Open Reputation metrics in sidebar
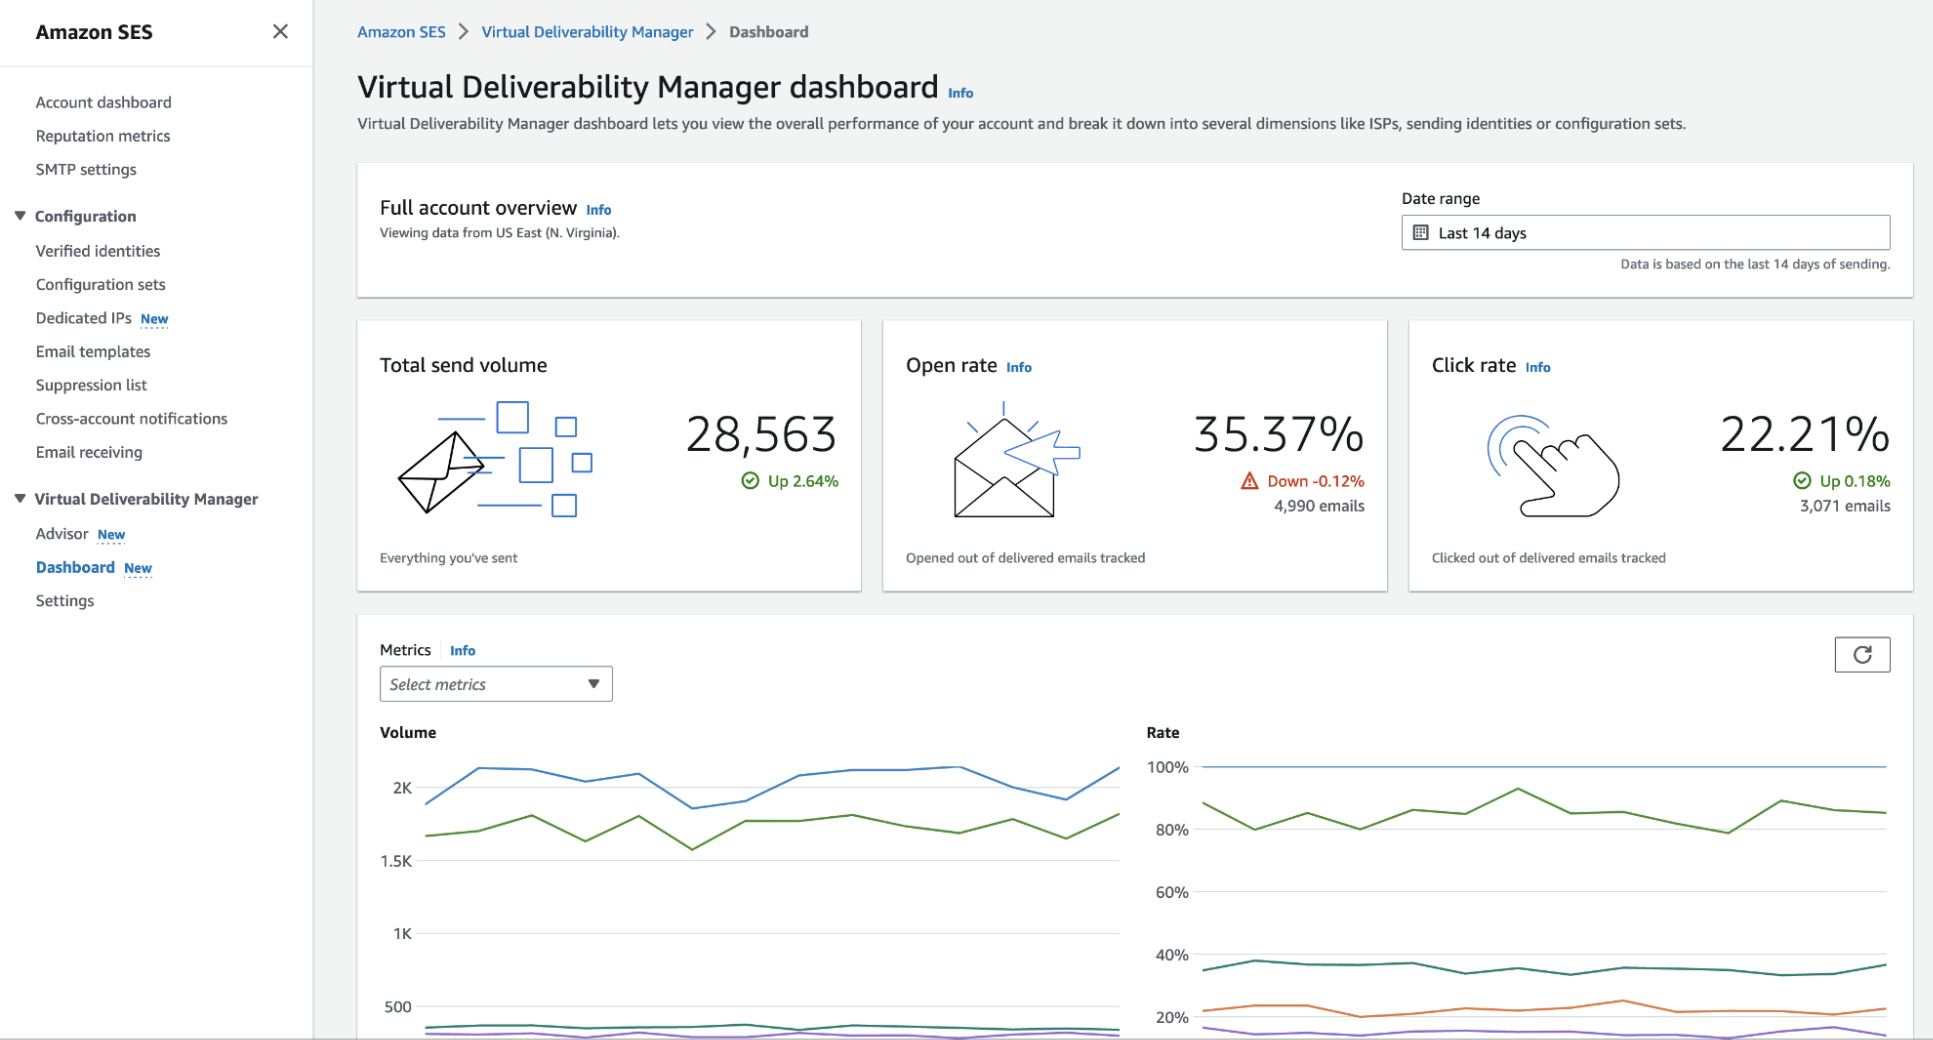This screenshot has height=1040, width=1933. click(103, 136)
